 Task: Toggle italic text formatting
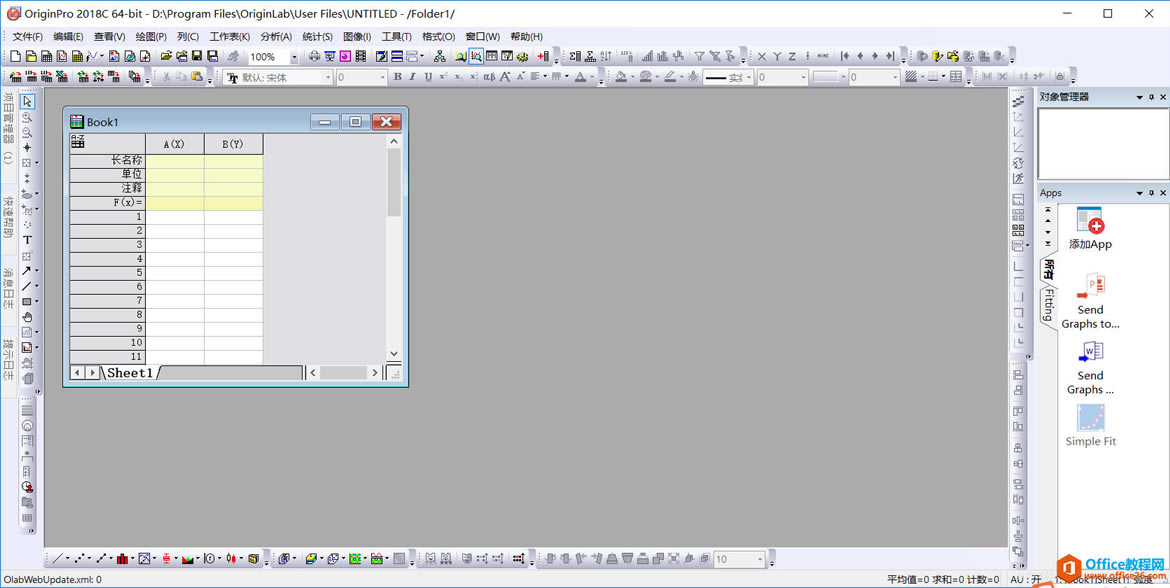point(413,76)
